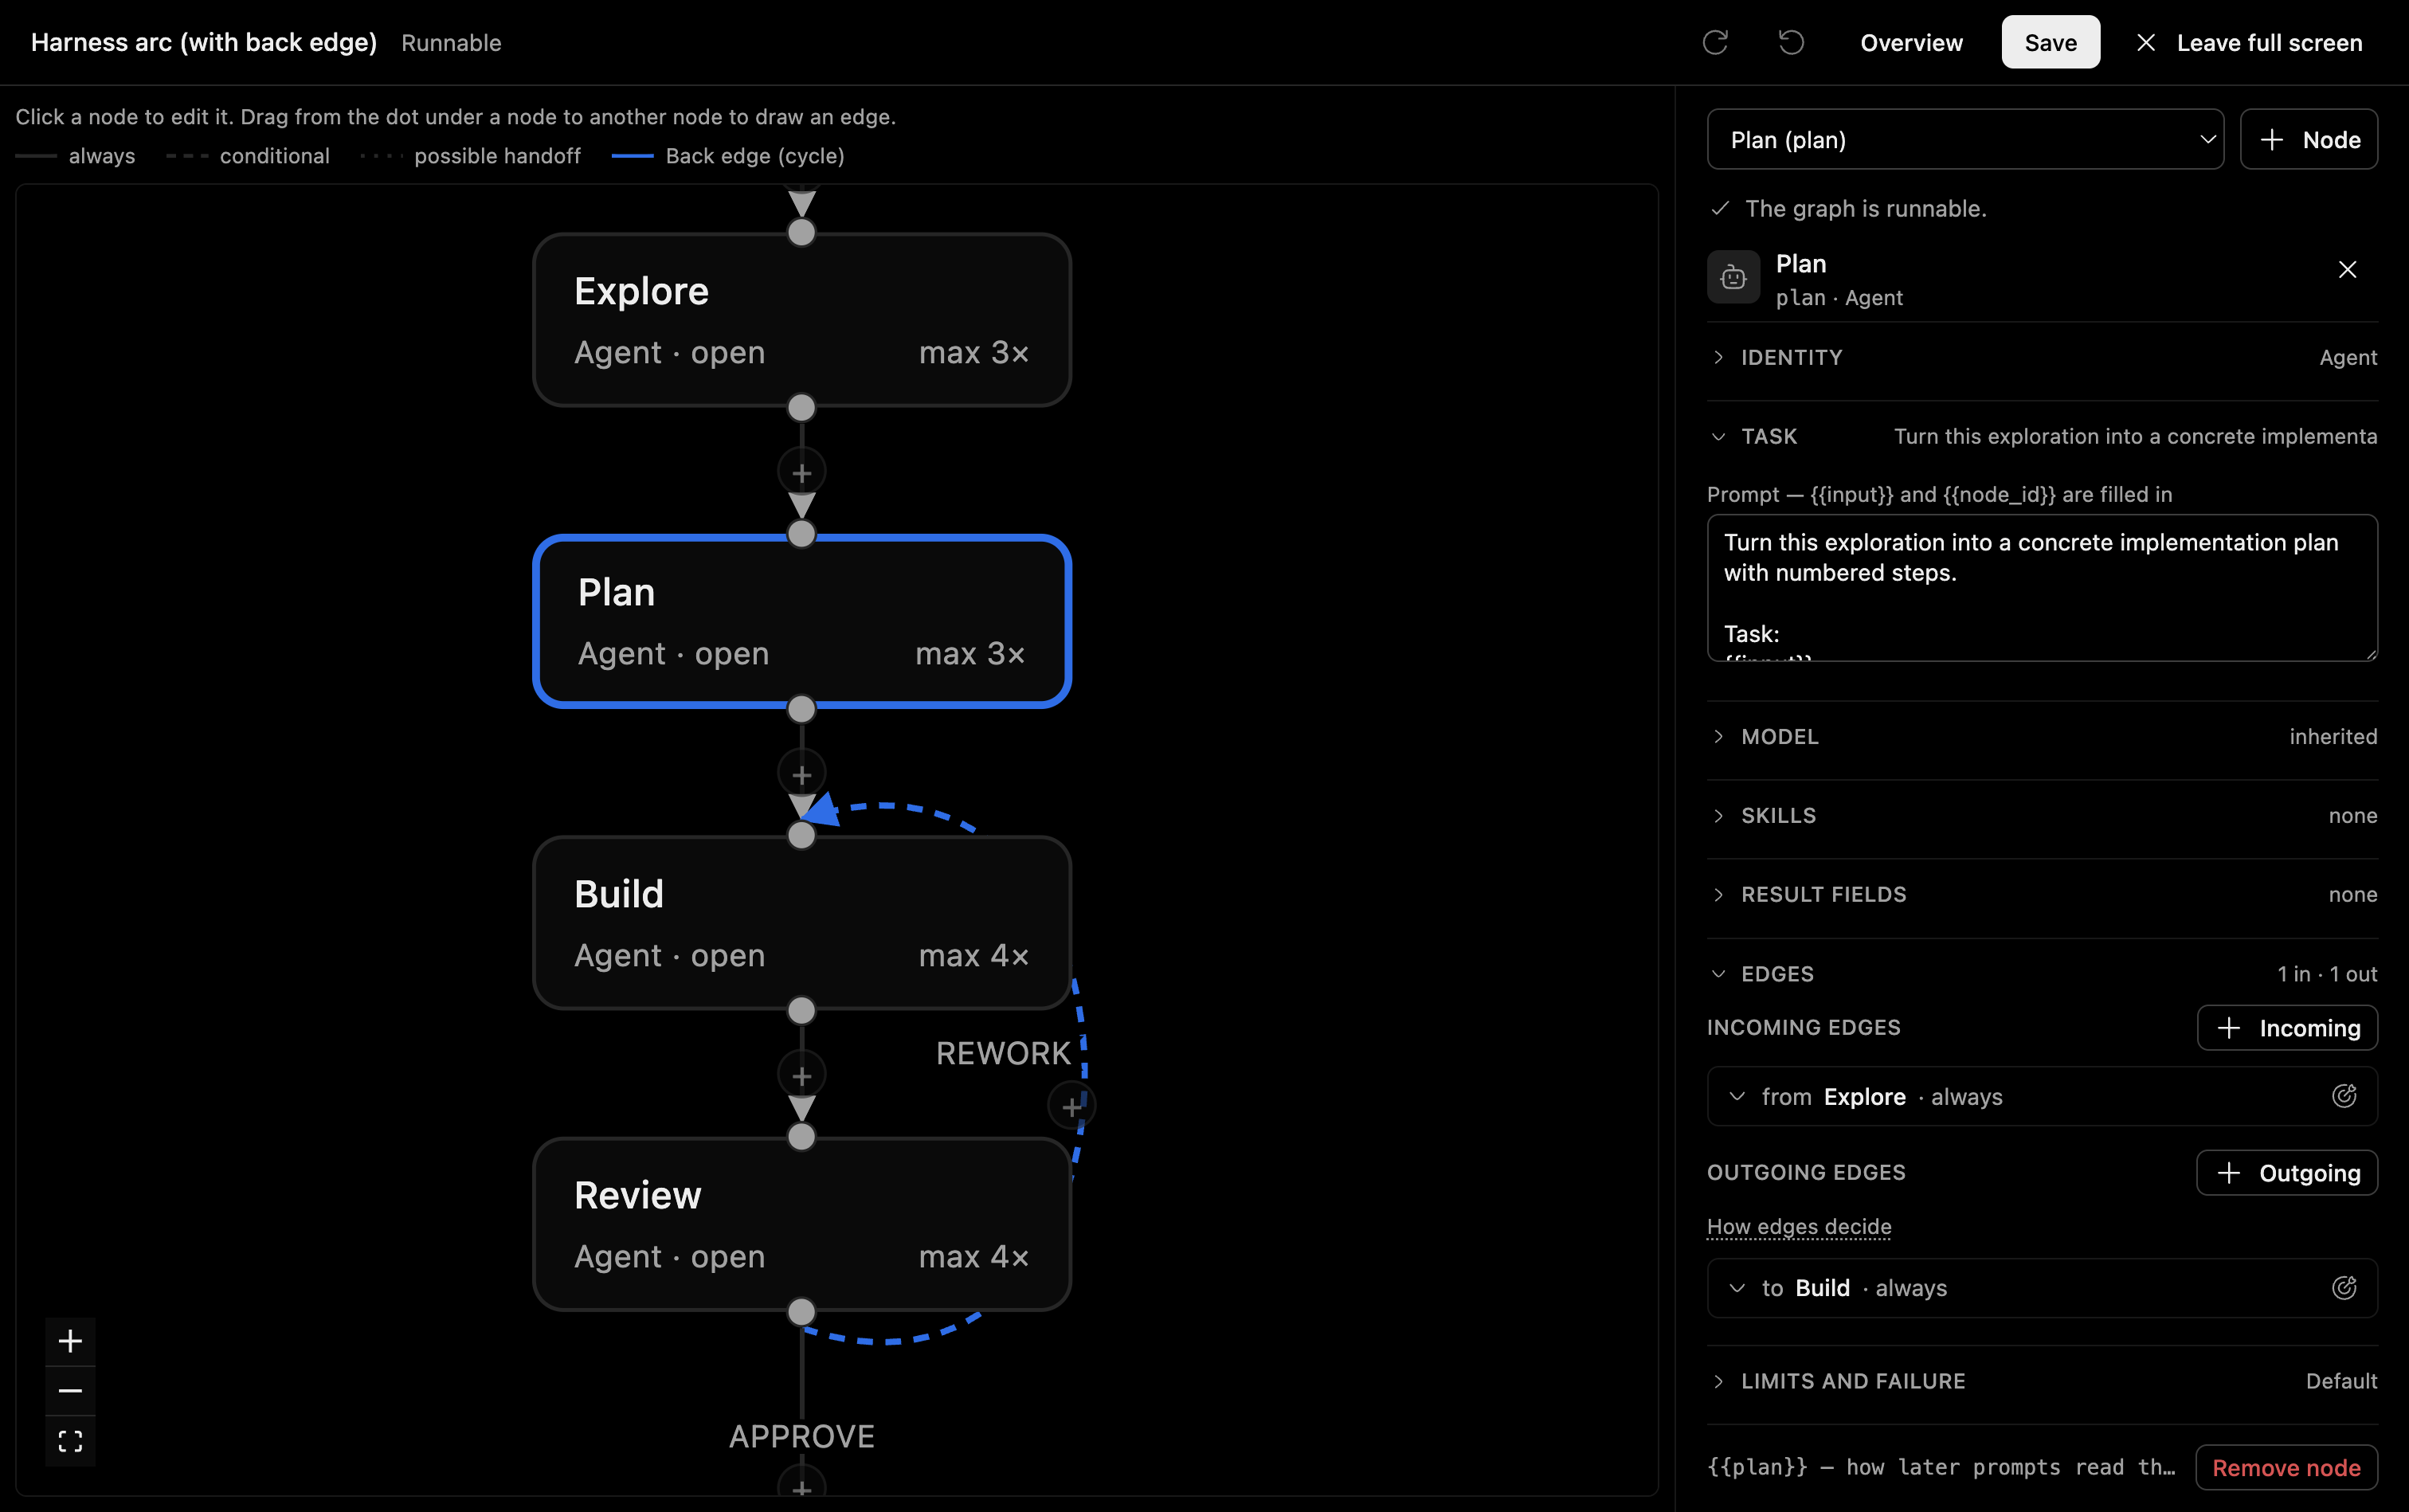2409x1512 pixels.
Task: Save the harness graph
Action: [x=2050, y=42]
